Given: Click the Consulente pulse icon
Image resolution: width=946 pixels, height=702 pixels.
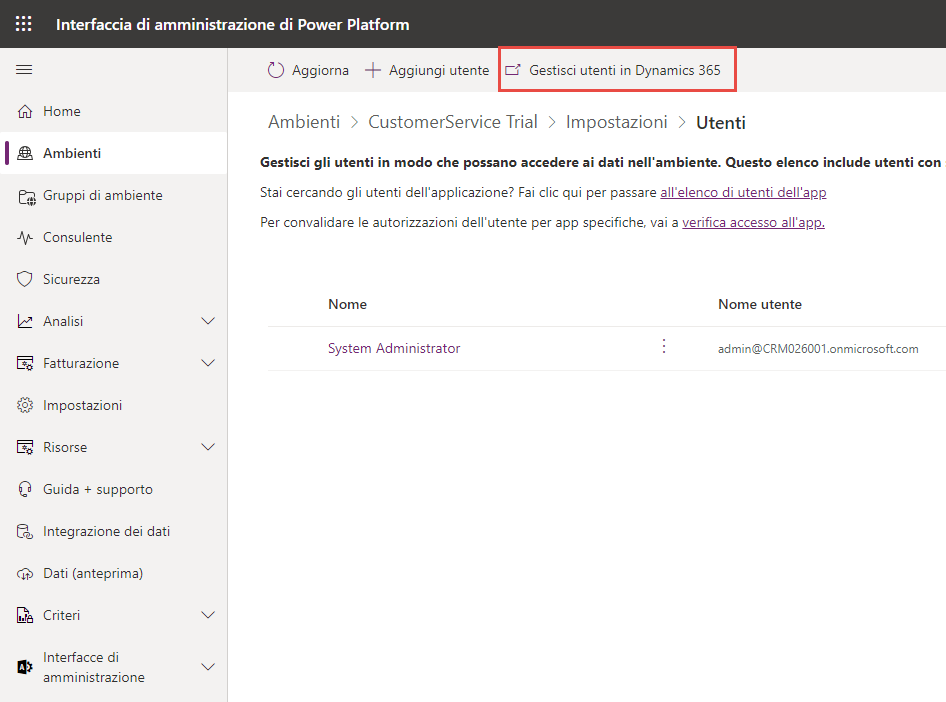Looking at the screenshot, I should pos(25,238).
